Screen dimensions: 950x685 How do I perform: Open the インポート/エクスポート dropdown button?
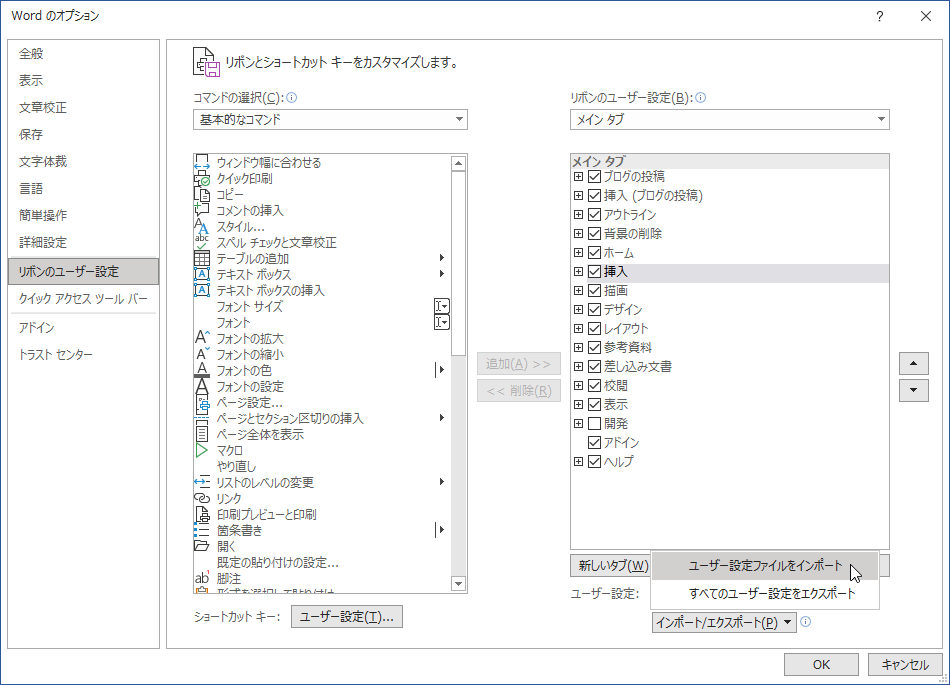tap(724, 623)
